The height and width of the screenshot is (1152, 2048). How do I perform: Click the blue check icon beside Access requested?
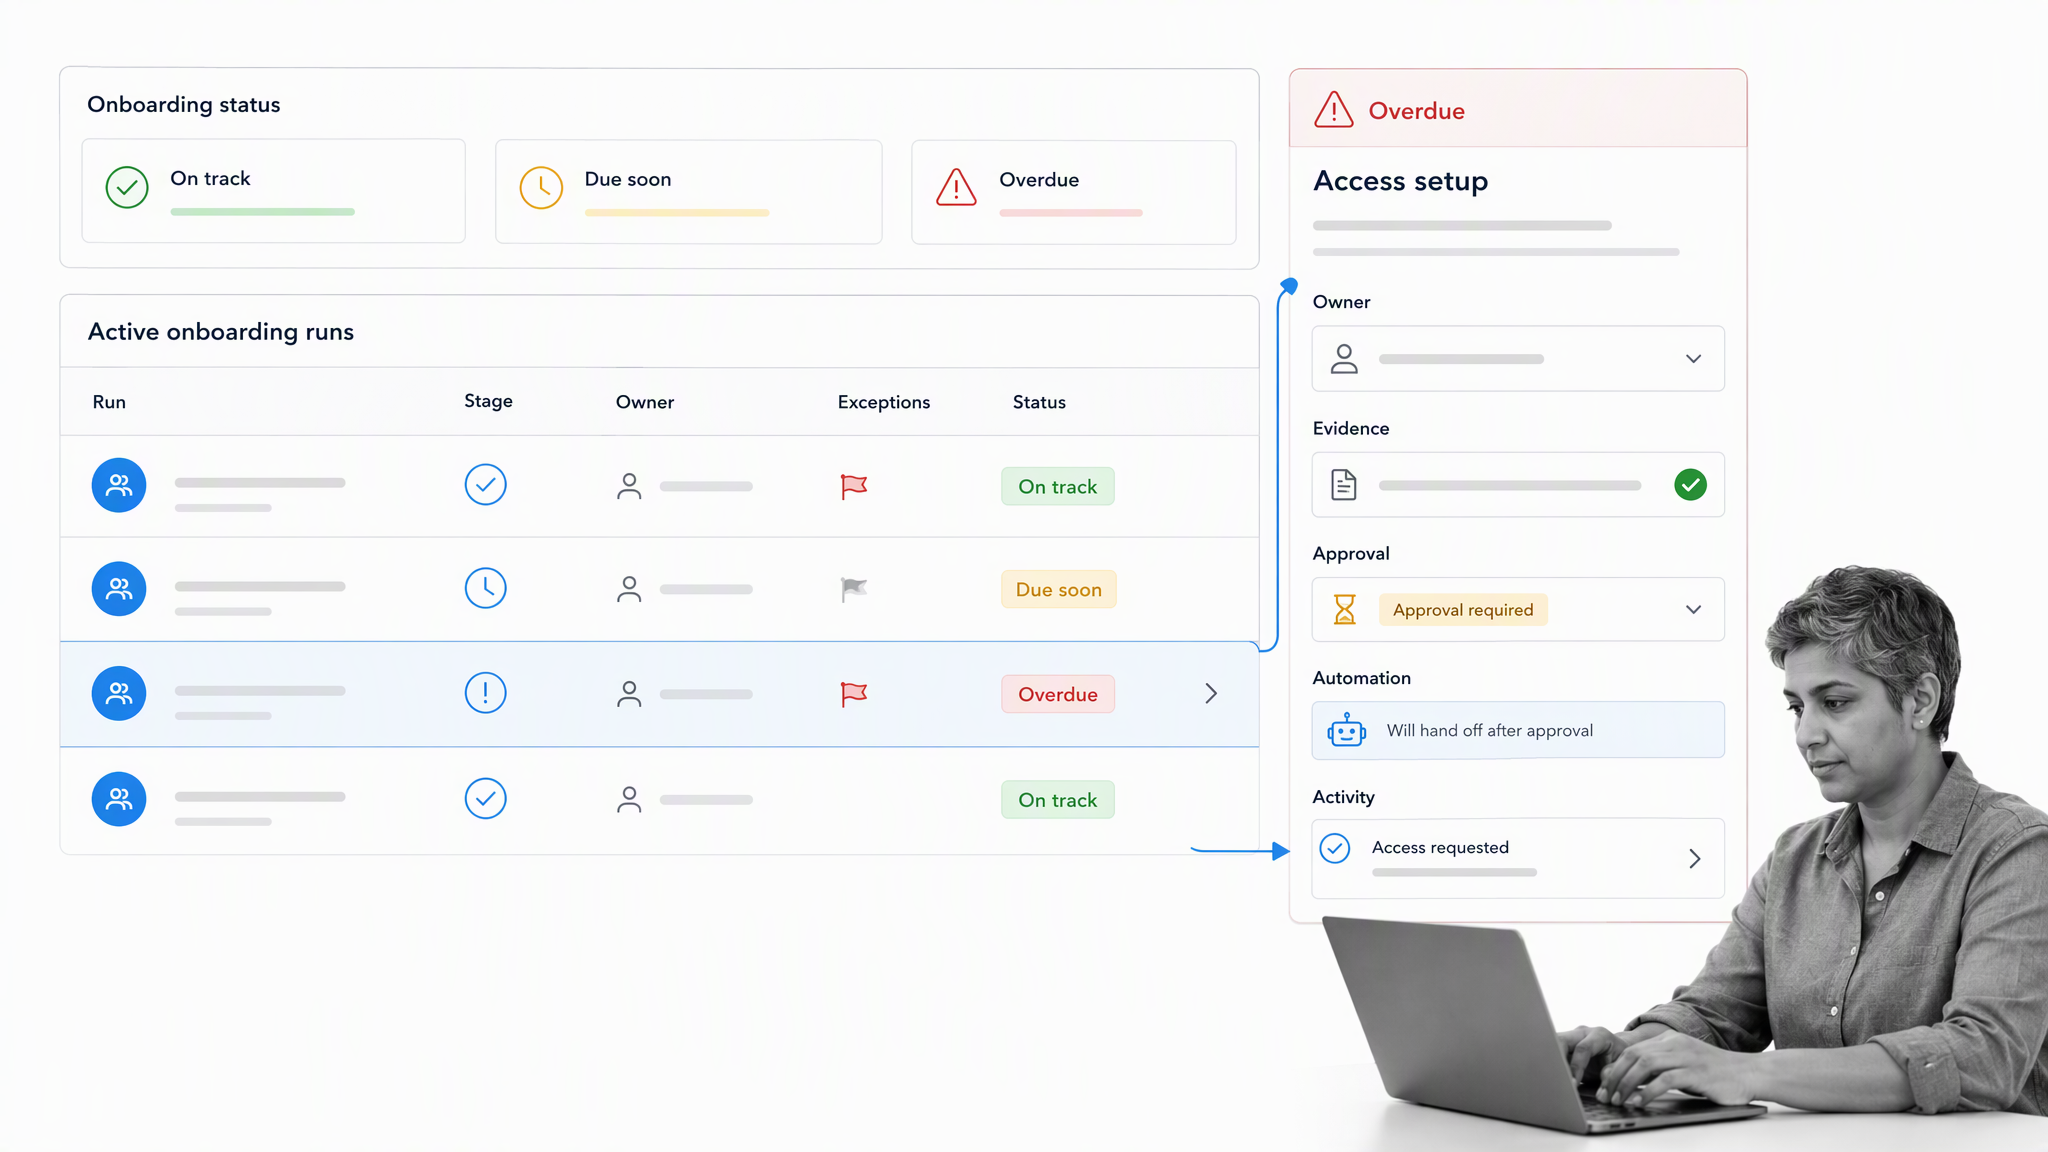(1335, 848)
